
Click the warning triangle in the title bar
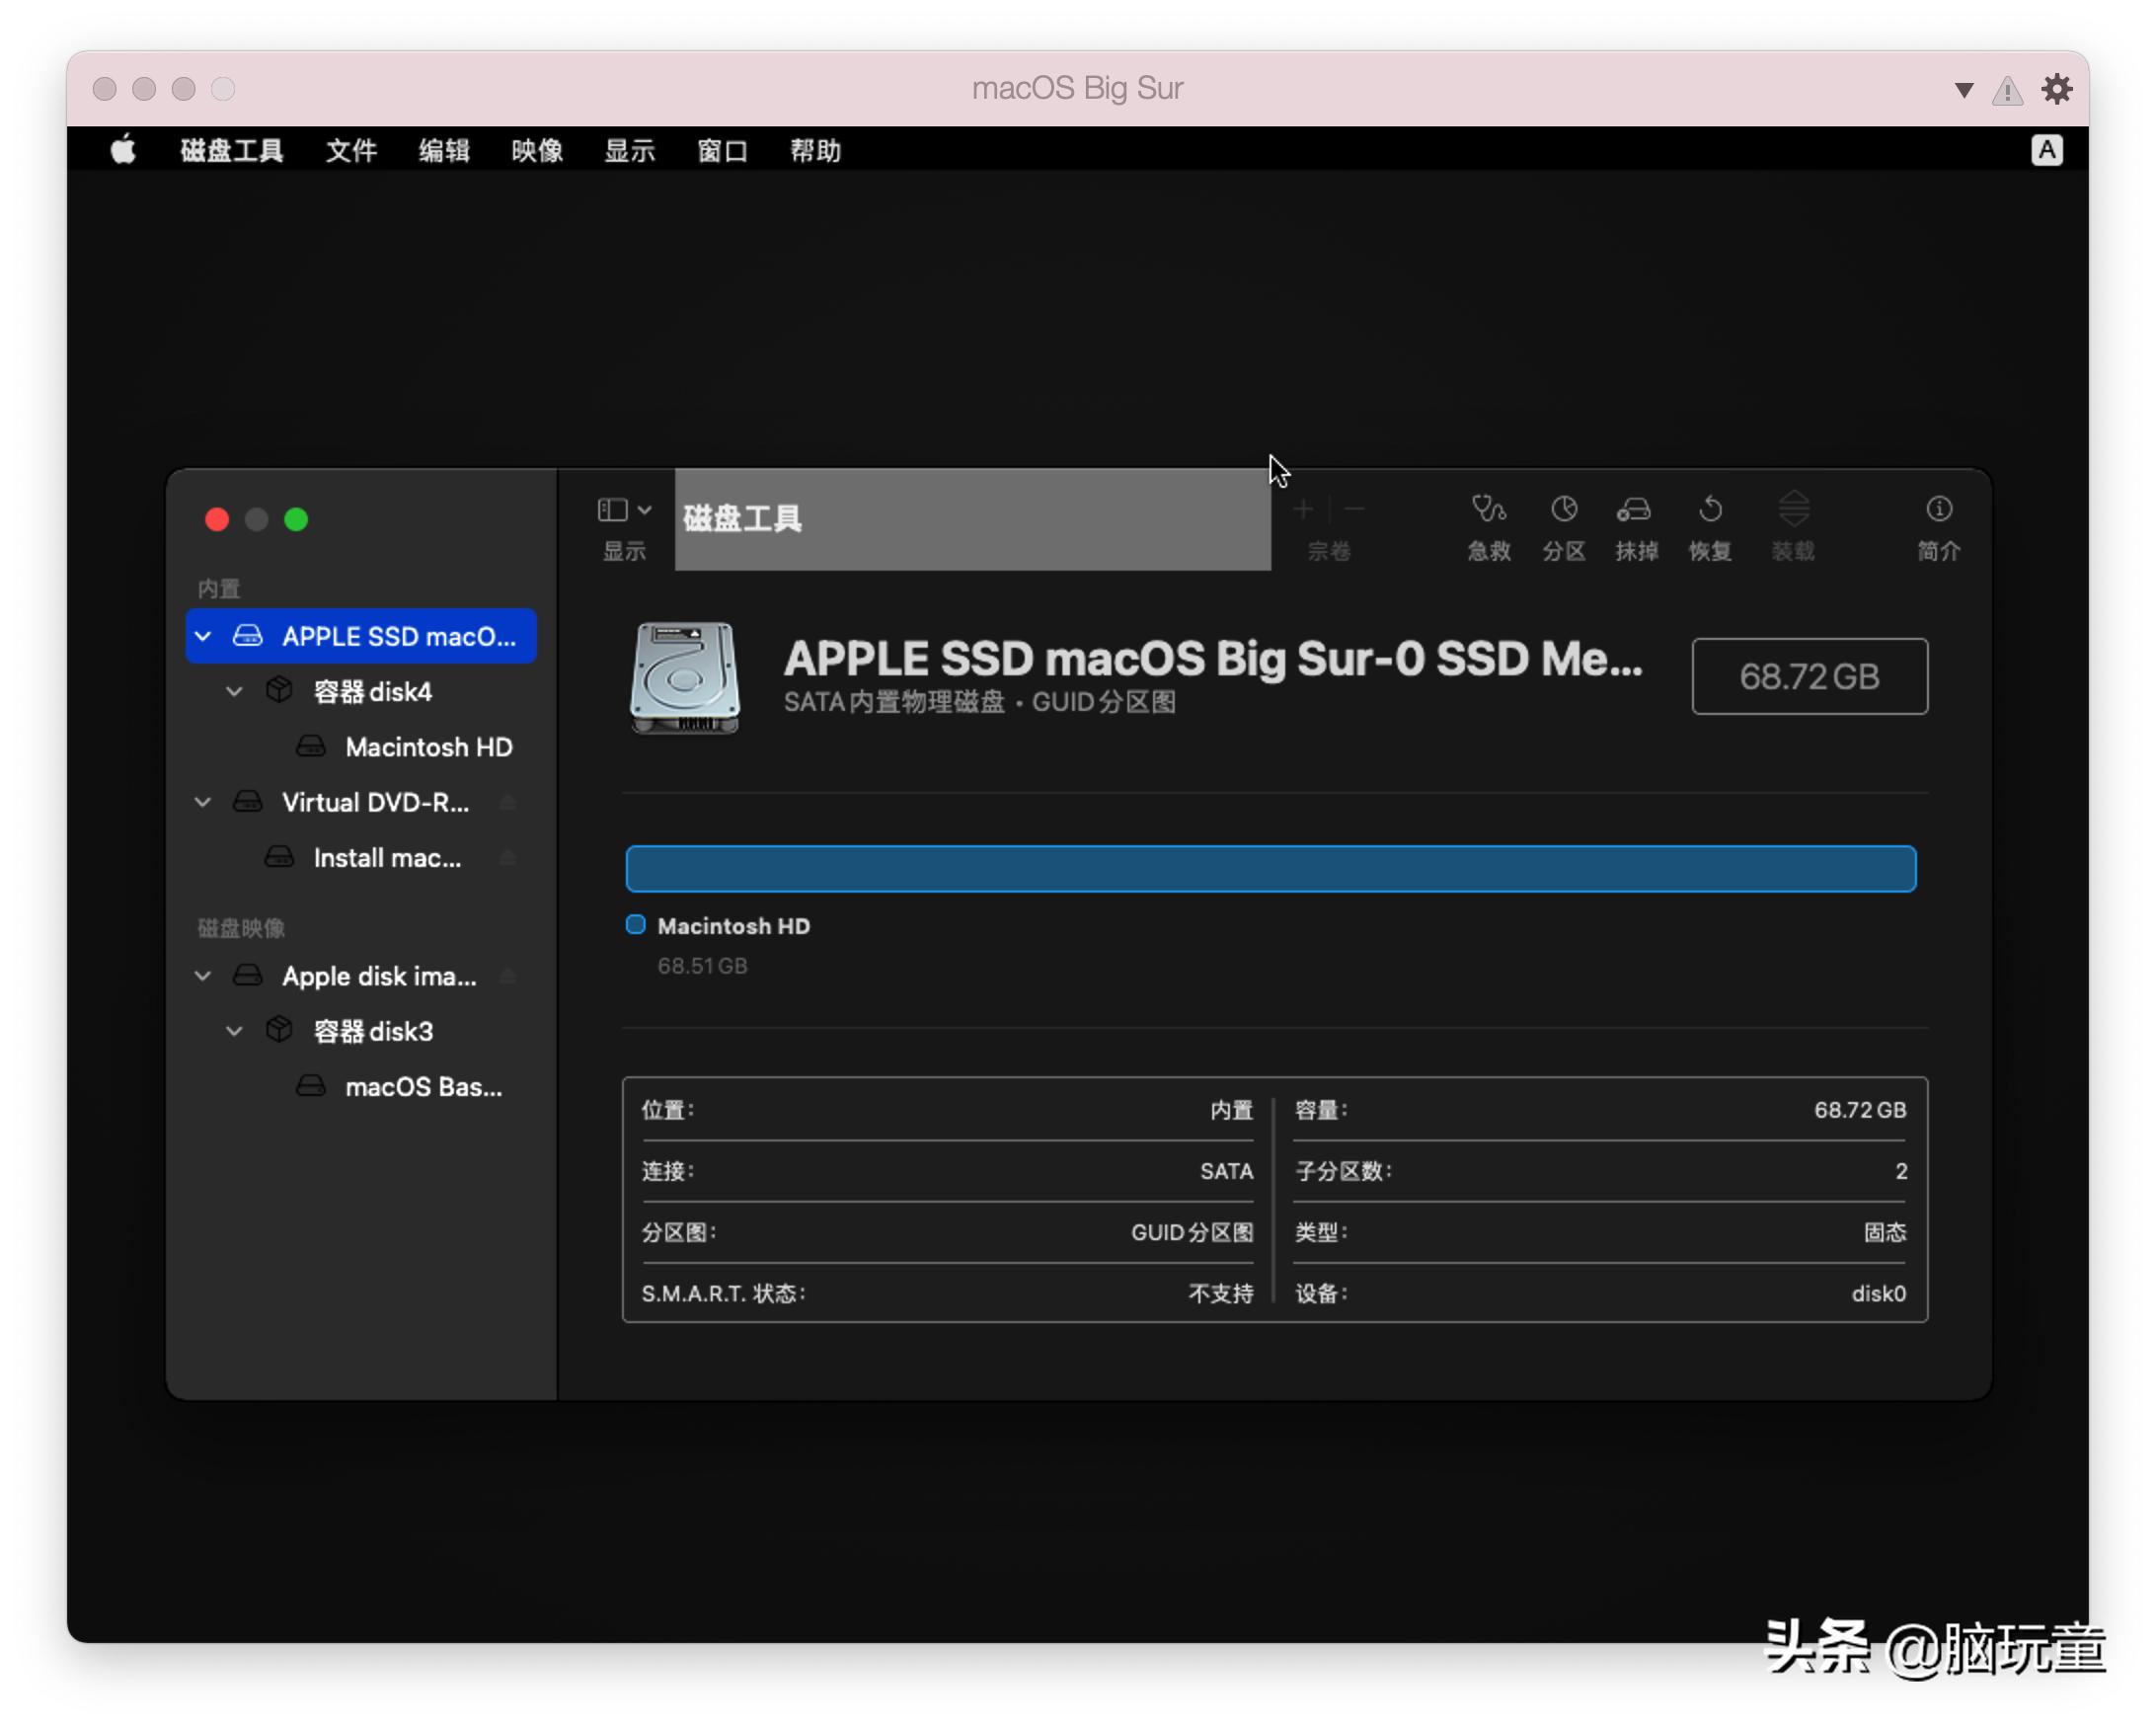click(2007, 91)
